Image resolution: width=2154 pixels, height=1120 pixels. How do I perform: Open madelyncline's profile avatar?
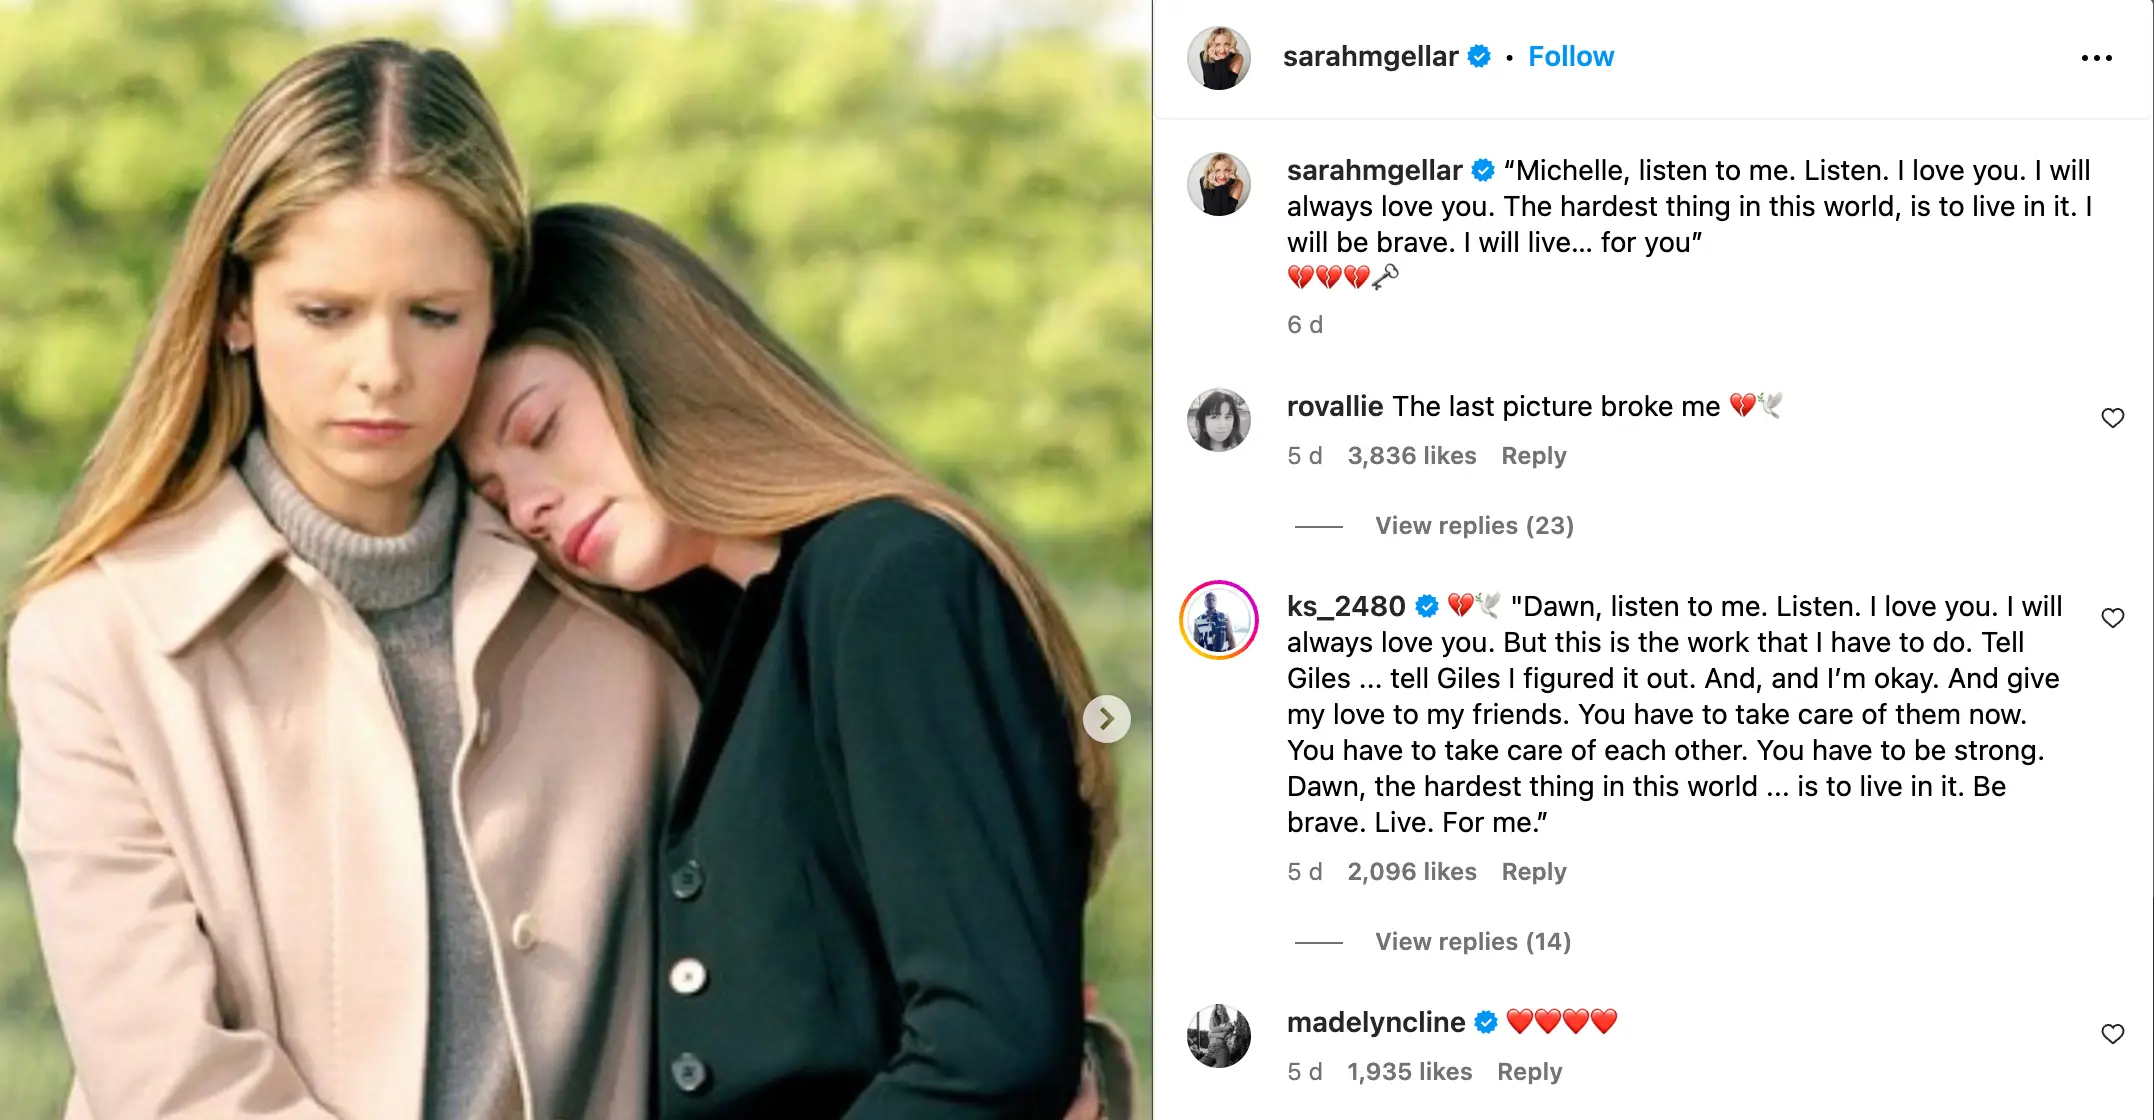coord(1218,1037)
